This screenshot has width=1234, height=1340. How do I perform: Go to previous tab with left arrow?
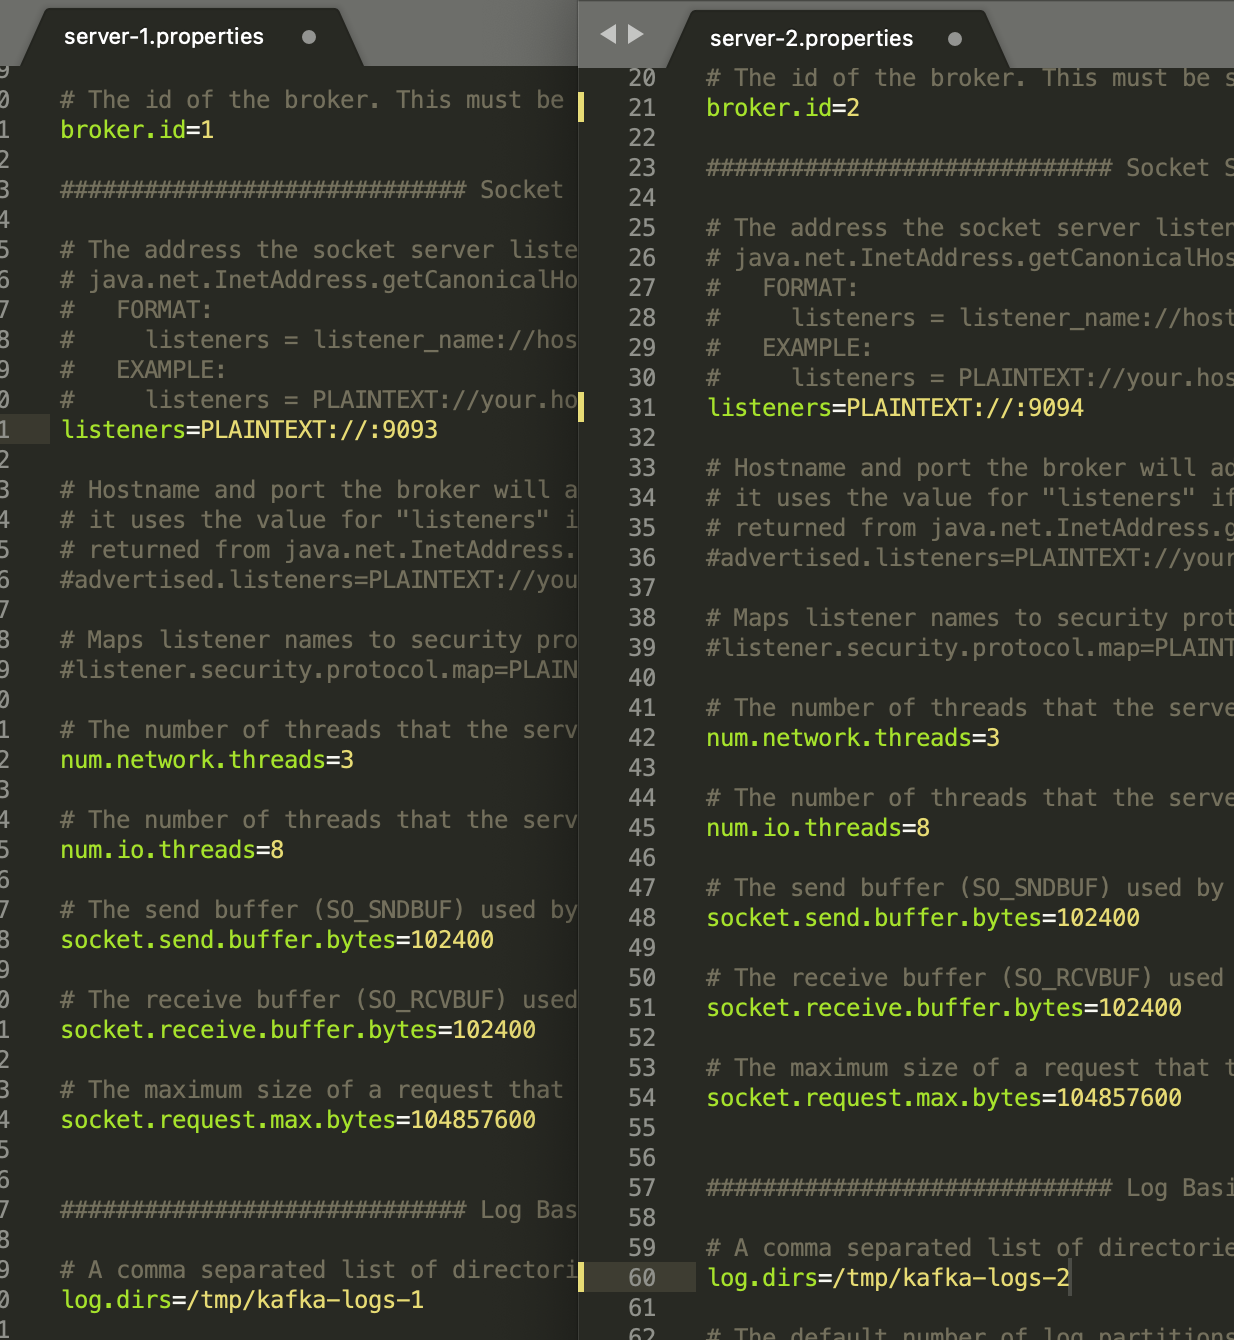[608, 34]
